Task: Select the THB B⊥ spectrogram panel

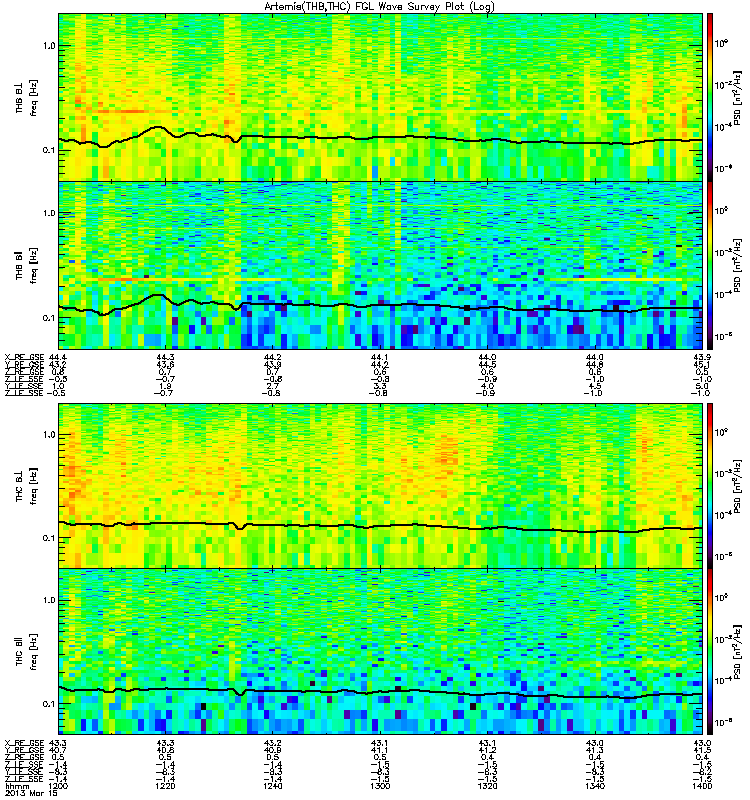Action: 380,97
